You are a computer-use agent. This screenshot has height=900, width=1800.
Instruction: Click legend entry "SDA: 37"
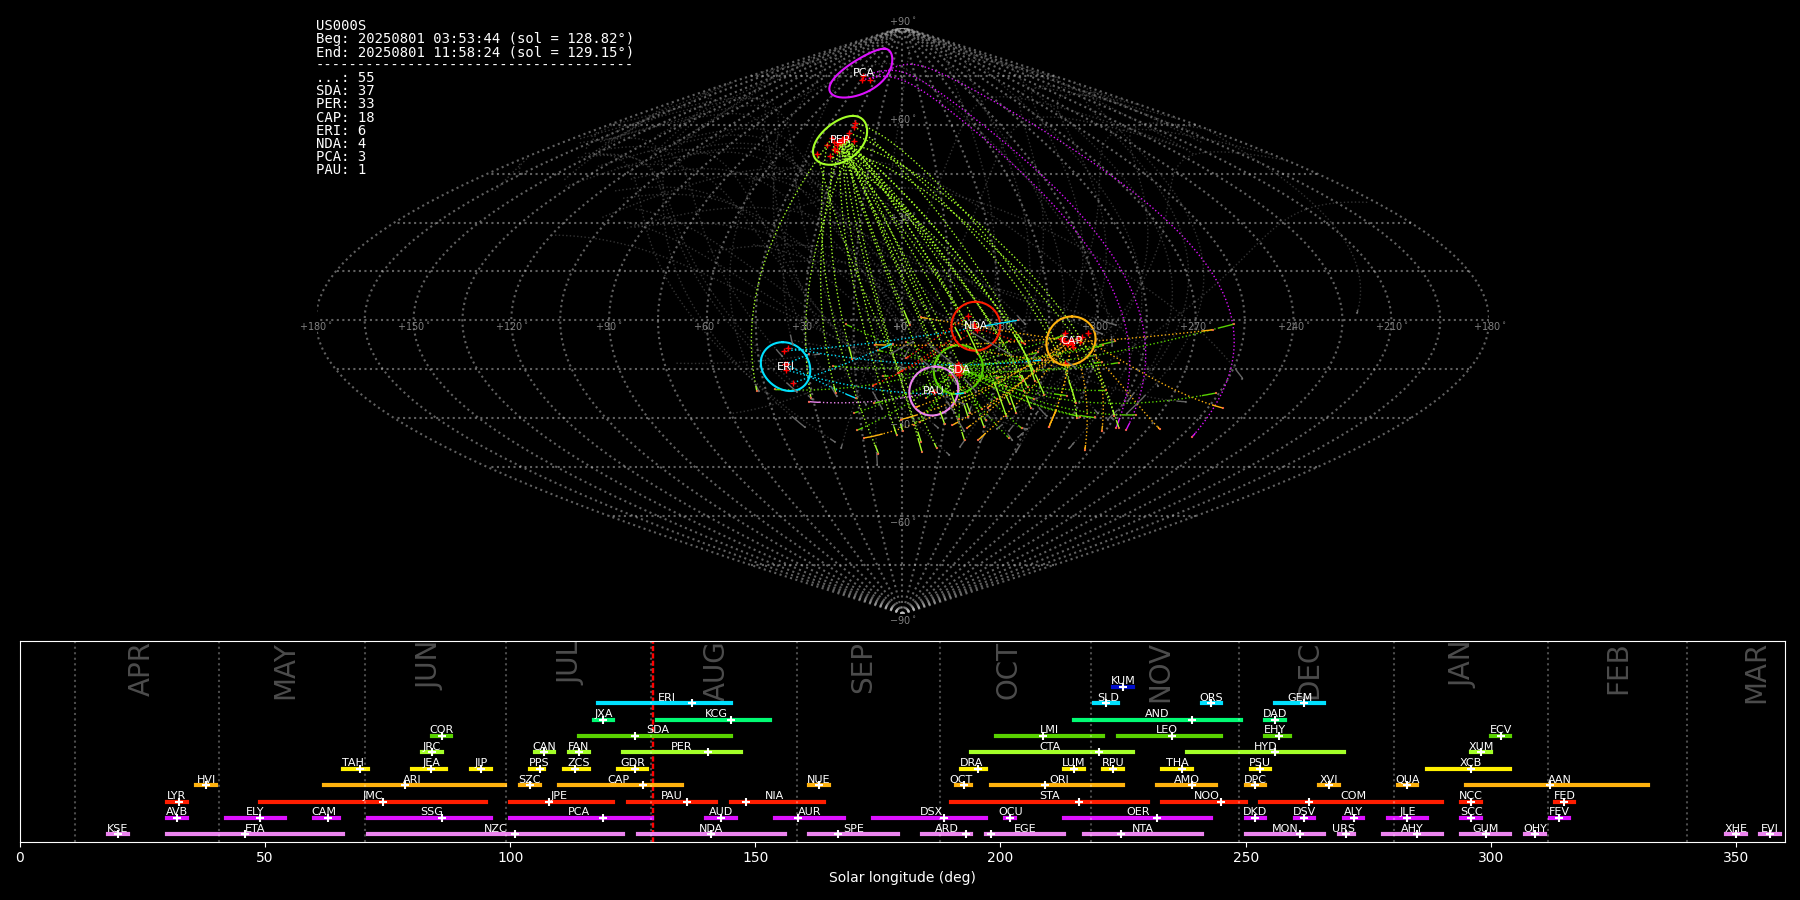[345, 91]
